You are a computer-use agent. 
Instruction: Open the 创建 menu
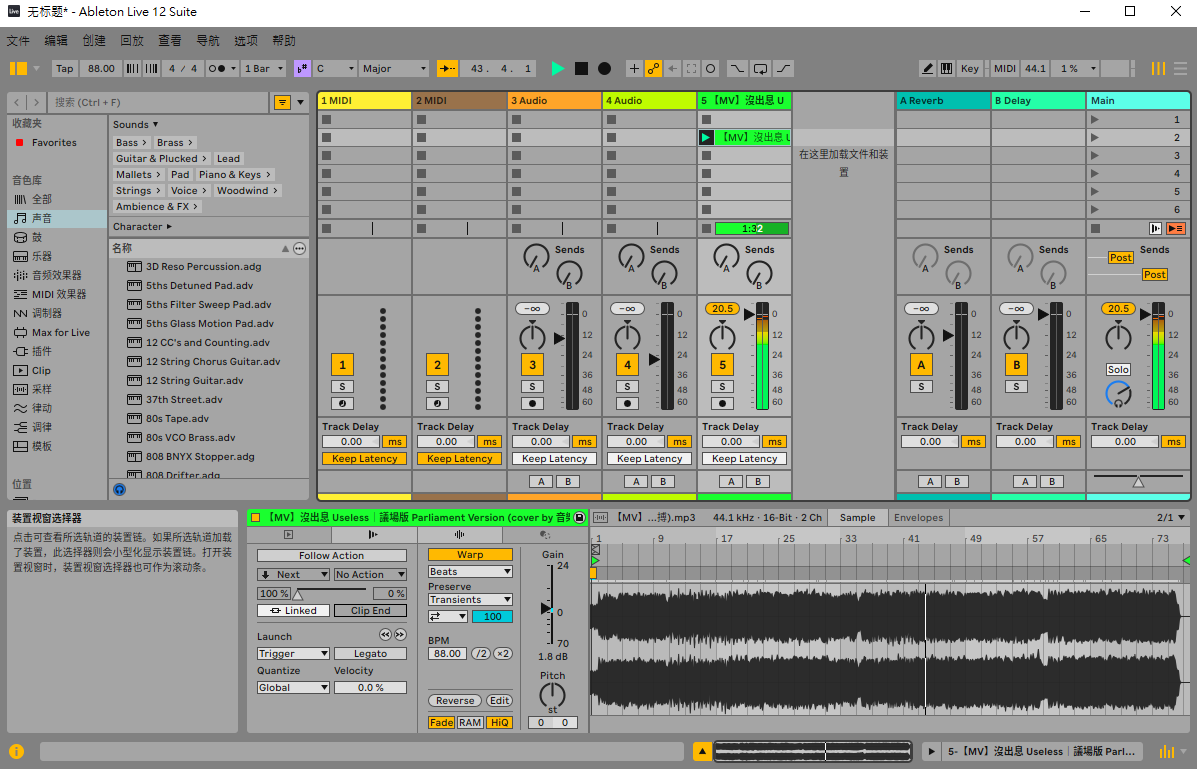pos(94,40)
